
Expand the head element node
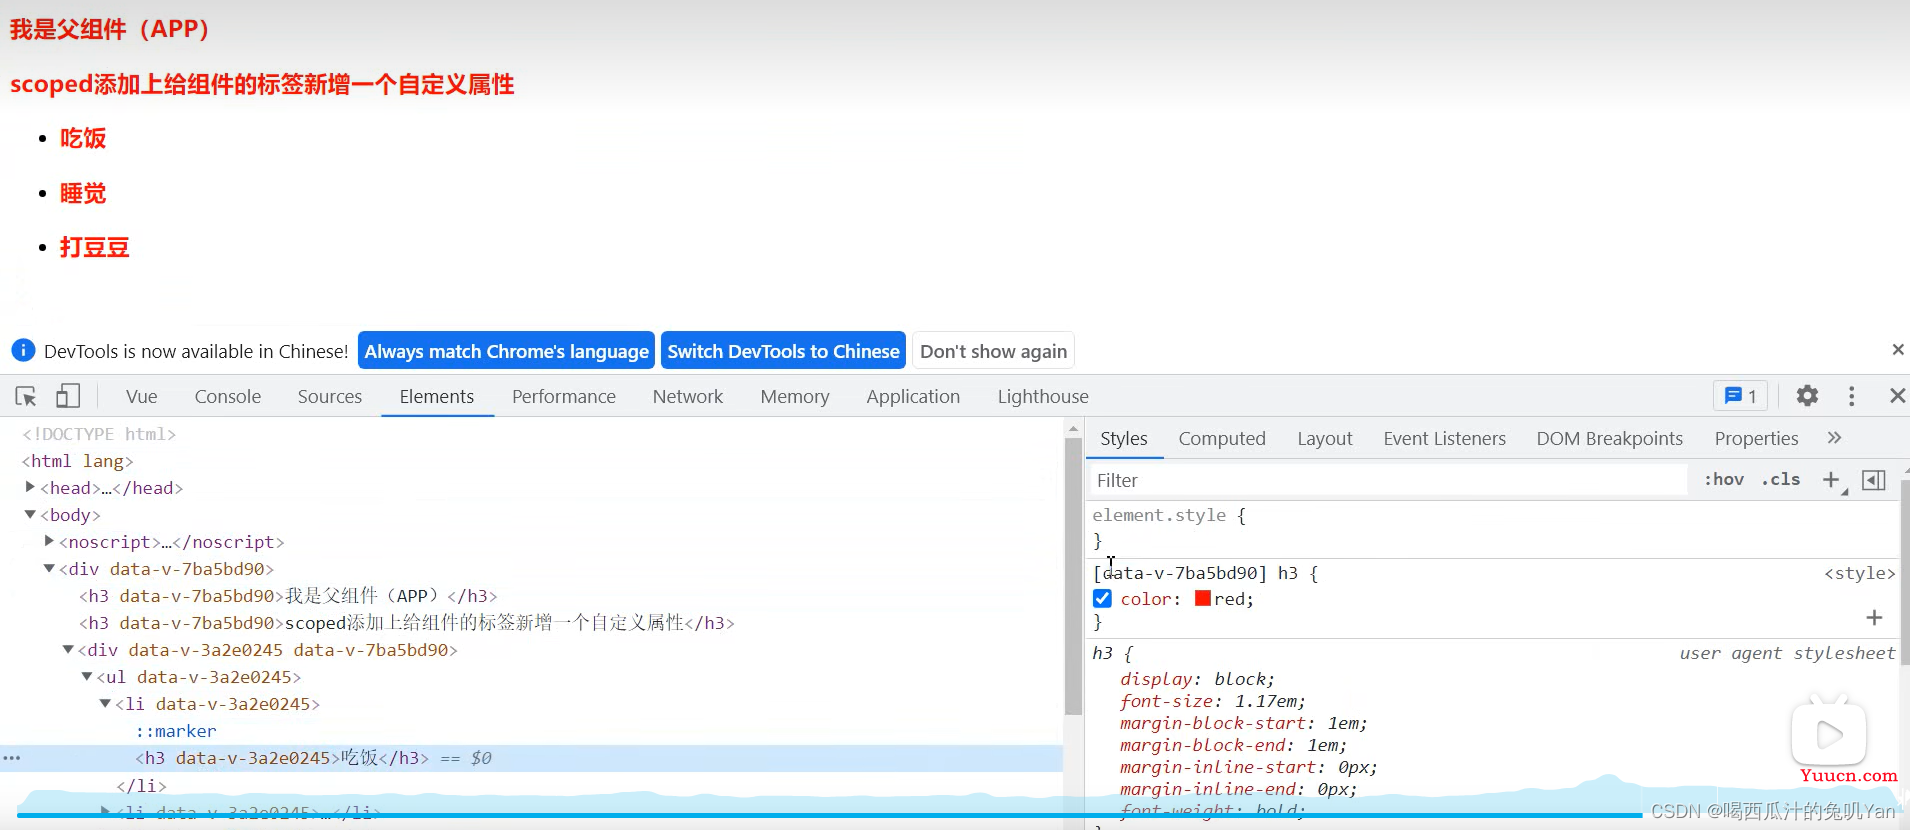pyautogui.click(x=31, y=487)
